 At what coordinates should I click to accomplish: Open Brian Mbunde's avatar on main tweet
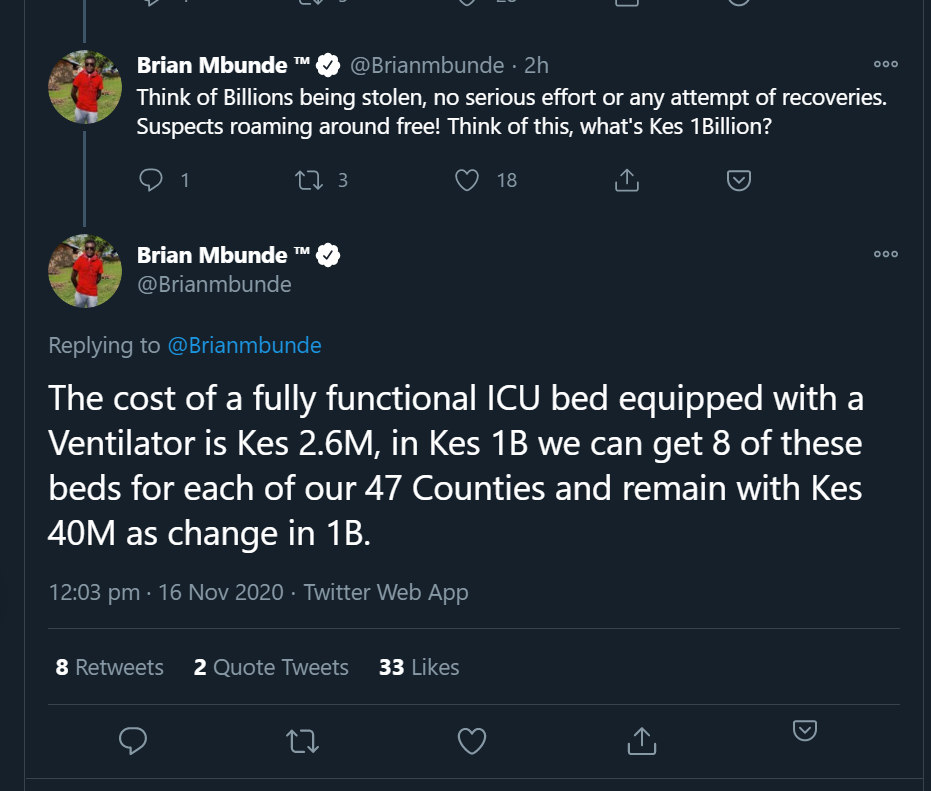pyautogui.click(x=85, y=270)
